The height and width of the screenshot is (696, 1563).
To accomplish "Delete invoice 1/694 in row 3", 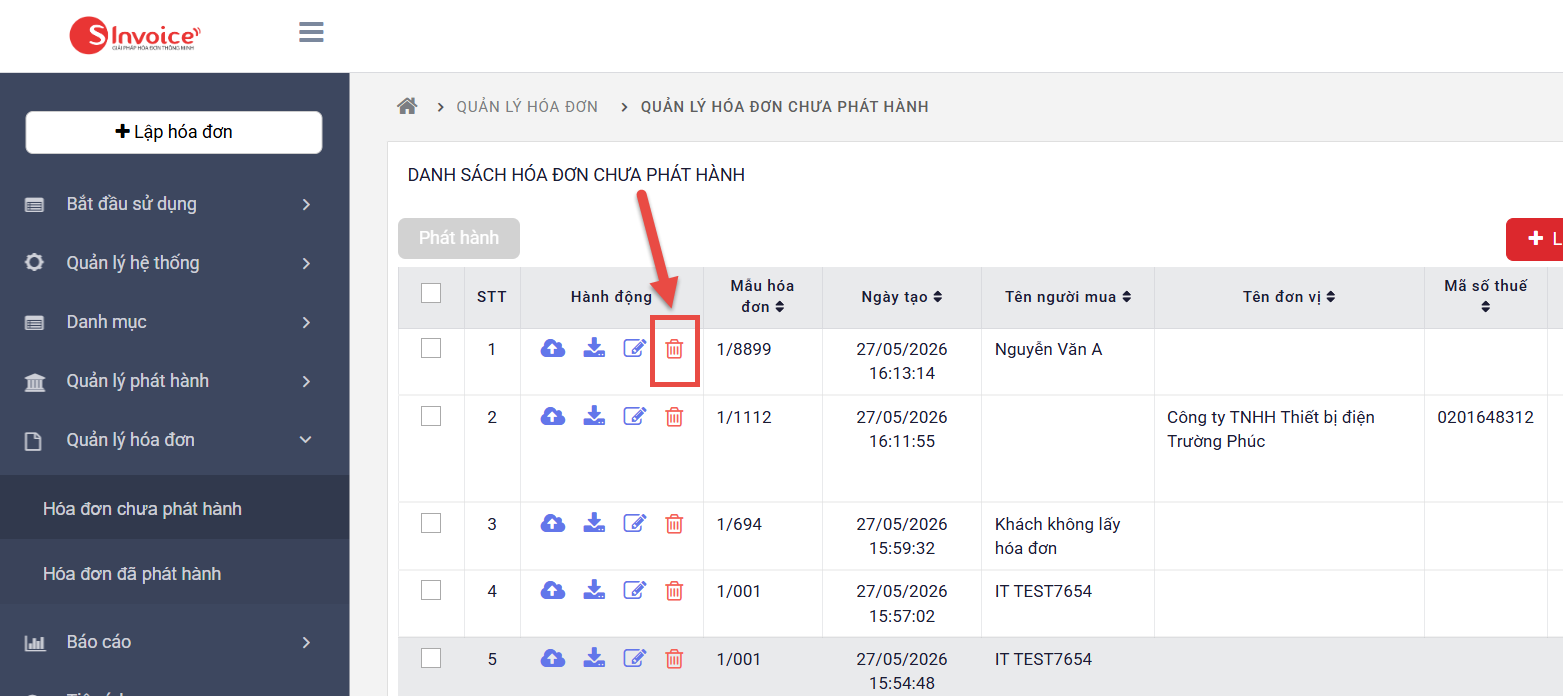I will 675,524.
